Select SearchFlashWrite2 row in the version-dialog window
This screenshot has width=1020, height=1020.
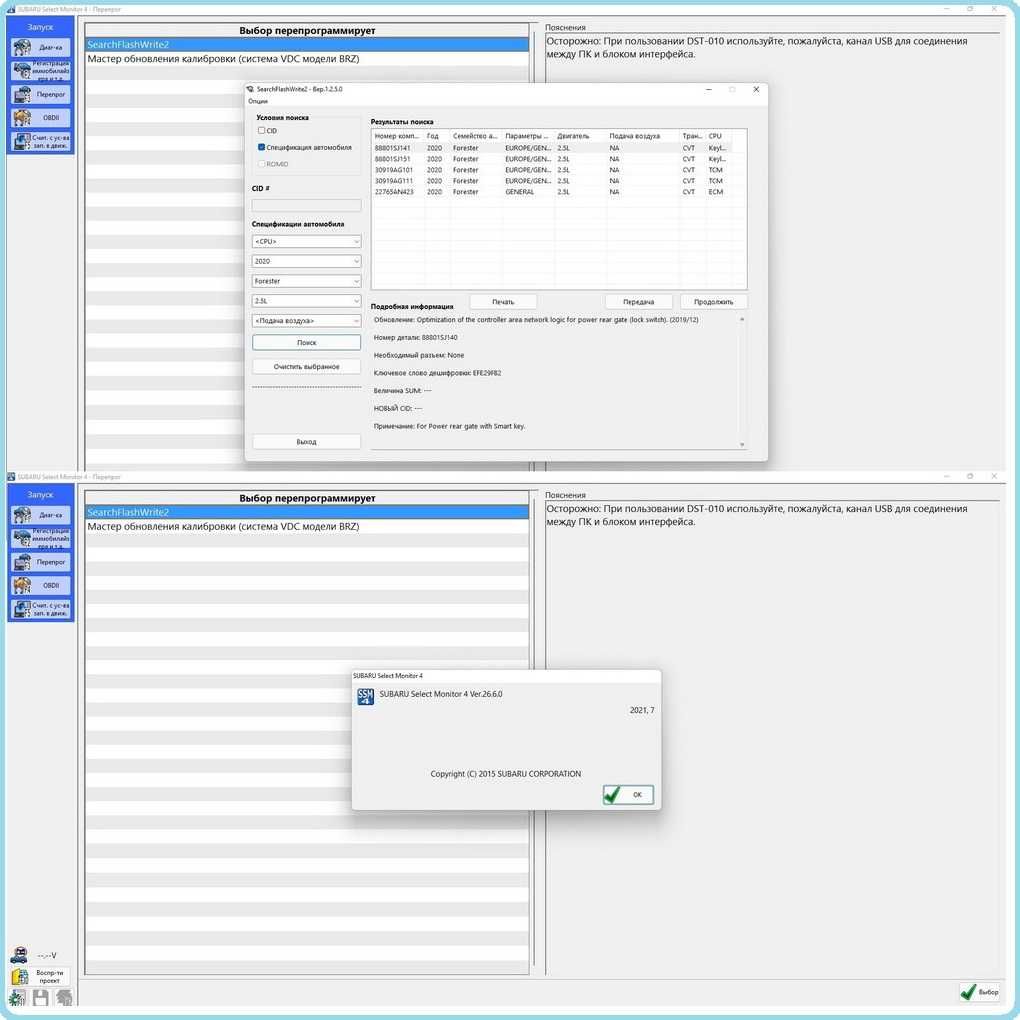point(307,512)
